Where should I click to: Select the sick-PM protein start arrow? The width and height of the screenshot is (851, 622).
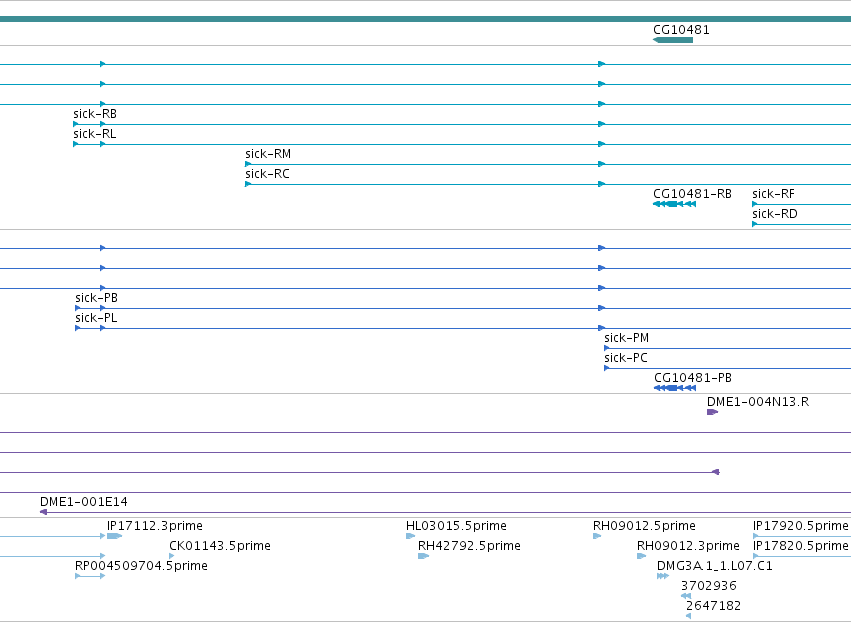(x=607, y=348)
